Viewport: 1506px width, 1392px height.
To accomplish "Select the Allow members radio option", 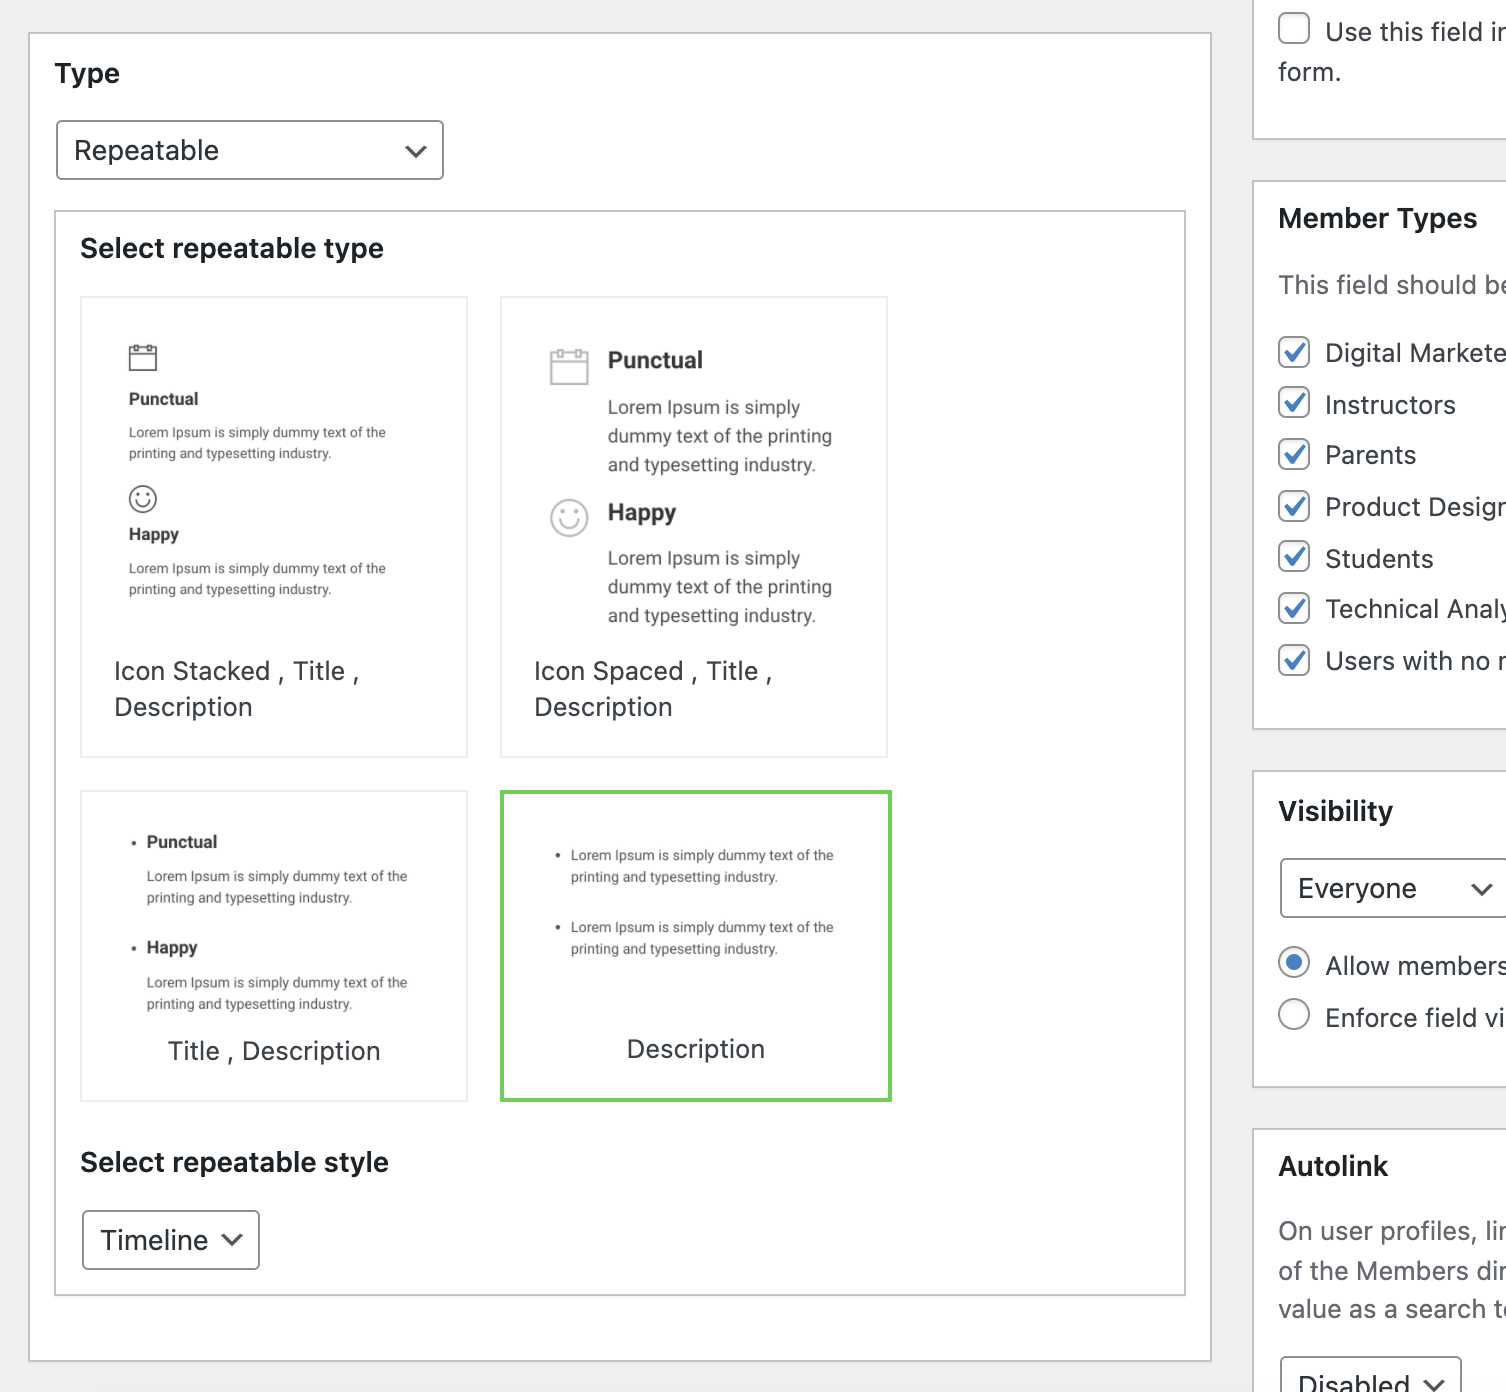I will 1294,963.
